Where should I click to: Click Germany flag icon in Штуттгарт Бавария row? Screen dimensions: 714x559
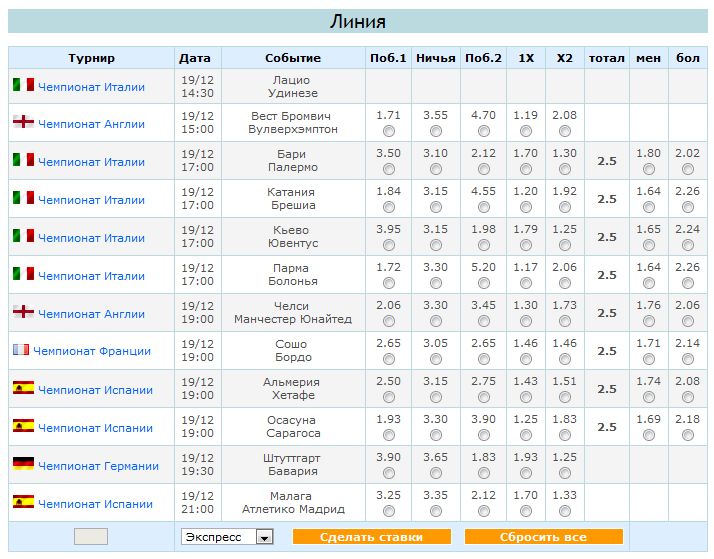[23, 463]
